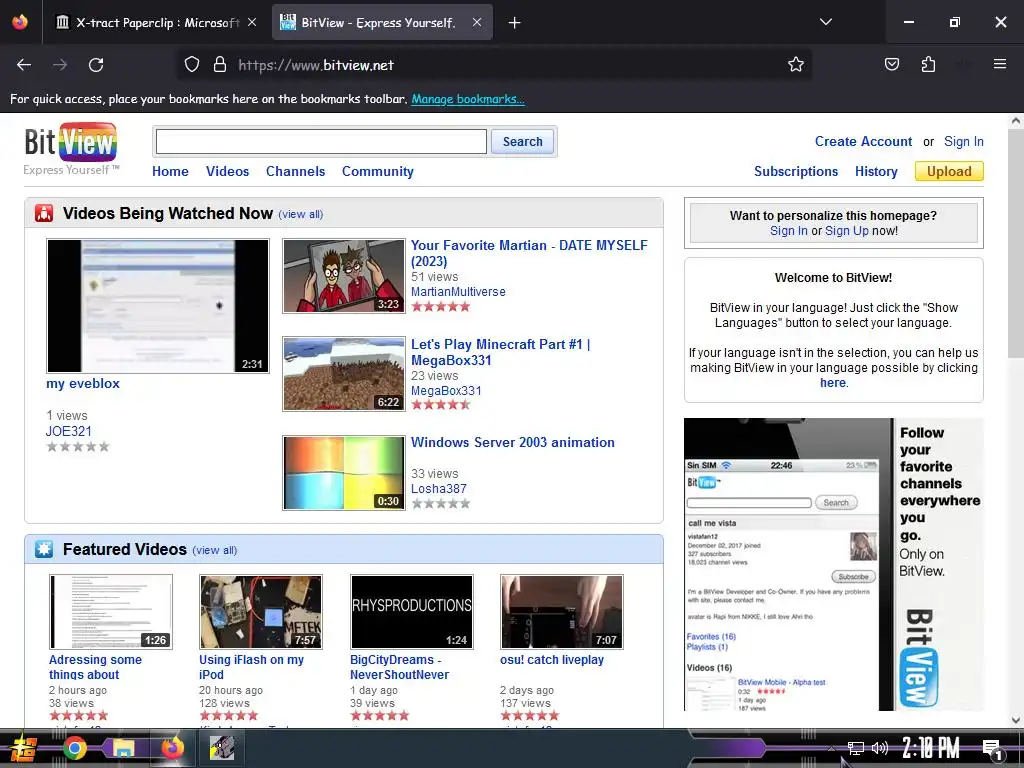Open the notification center icon
Screen dimensions: 1024x768
[992, 750]
